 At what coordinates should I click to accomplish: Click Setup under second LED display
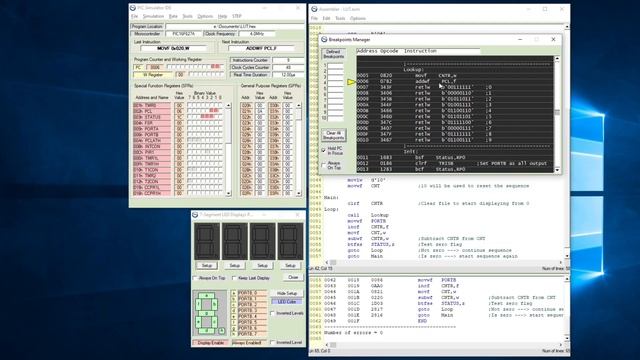click(234, 266)
